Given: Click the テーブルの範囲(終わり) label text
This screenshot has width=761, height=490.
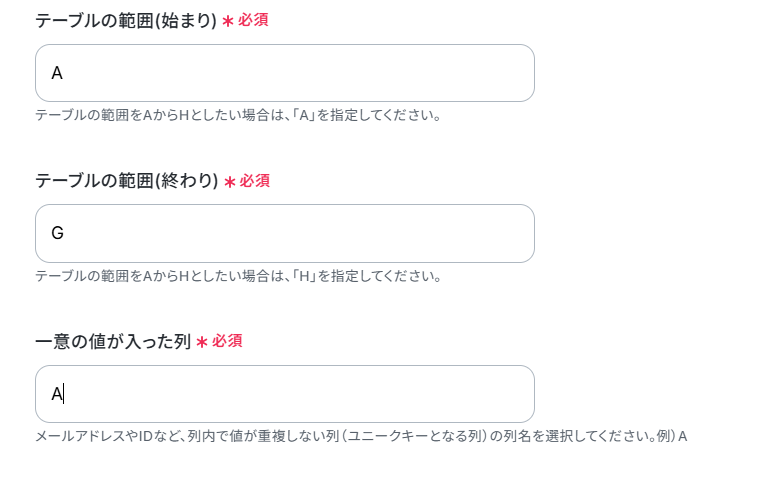Looking at the screenshot, I should click(127, 180).
